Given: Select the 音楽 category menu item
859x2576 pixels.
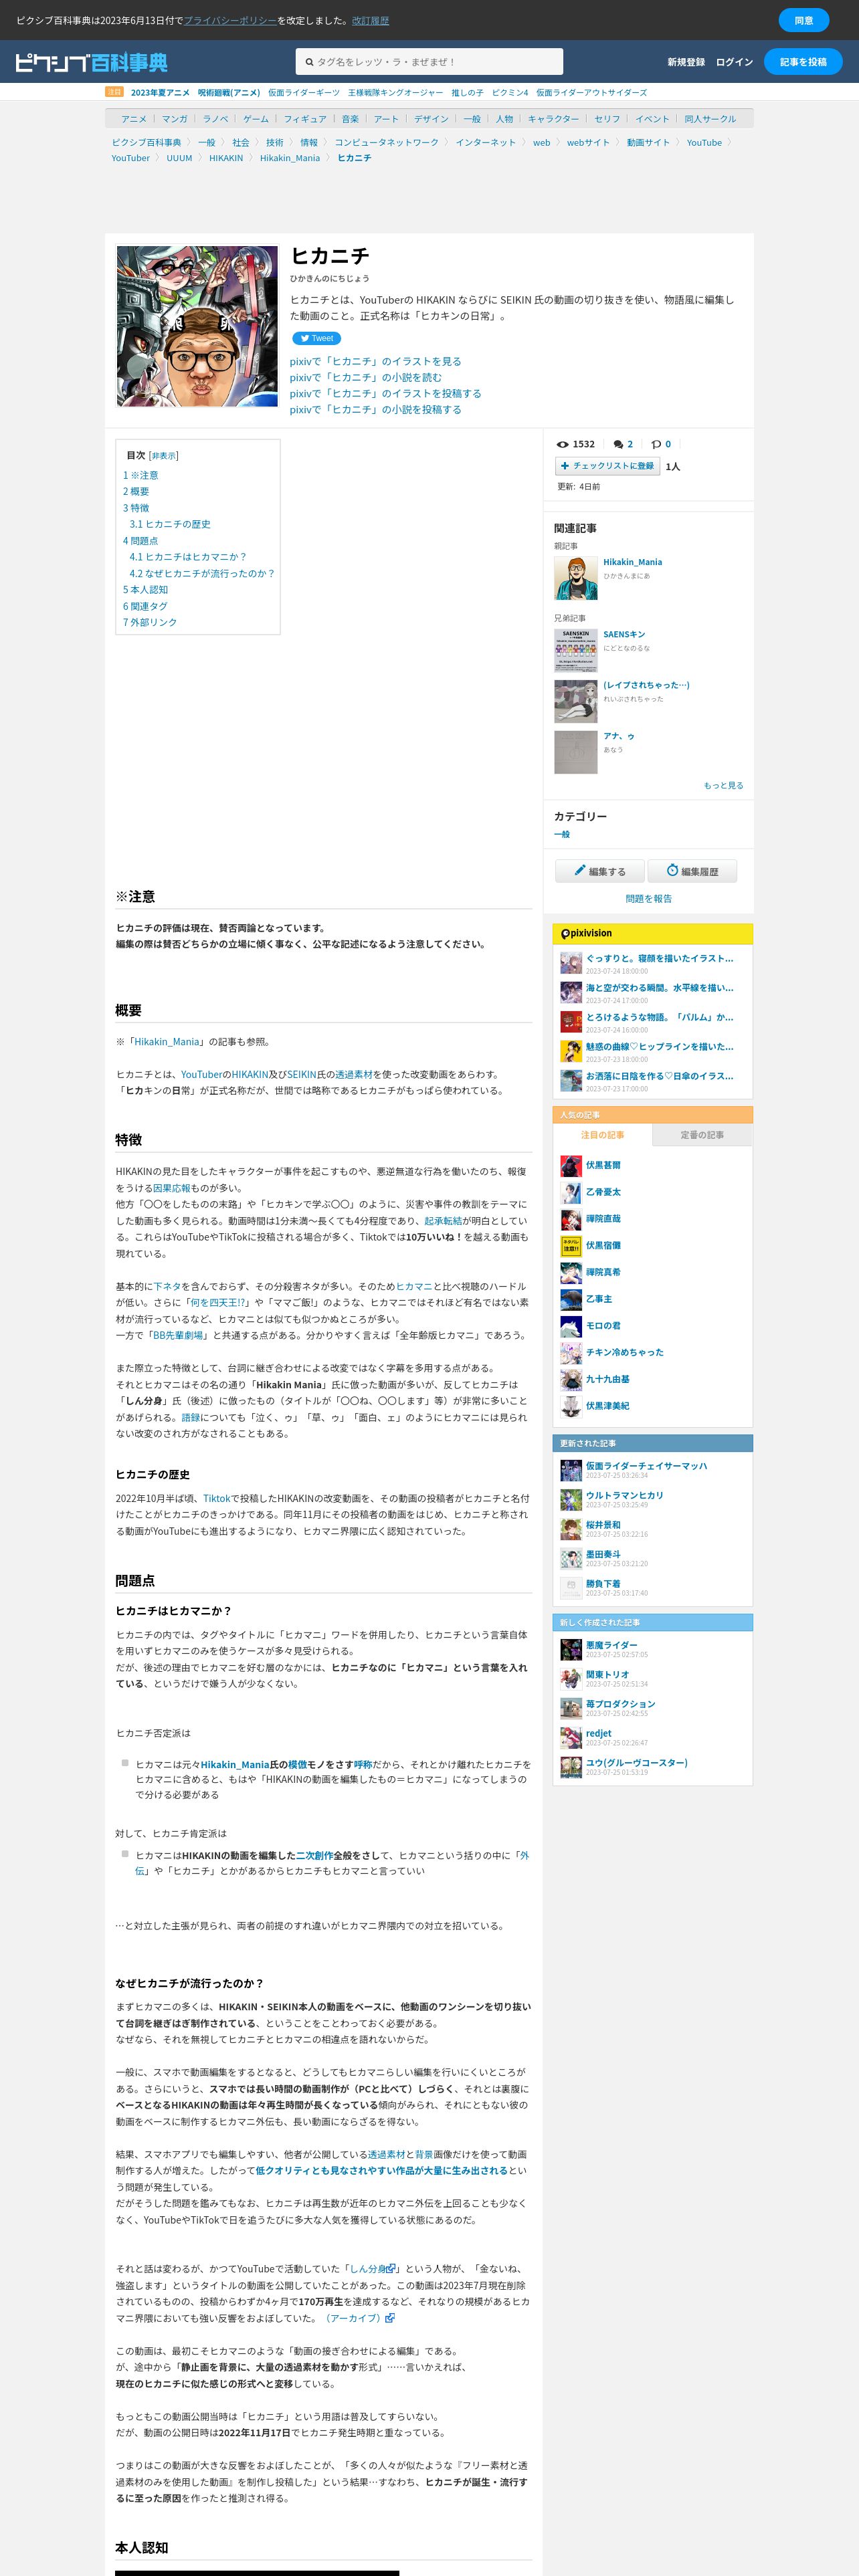Looking at the screenshot, I should (350, 119).
